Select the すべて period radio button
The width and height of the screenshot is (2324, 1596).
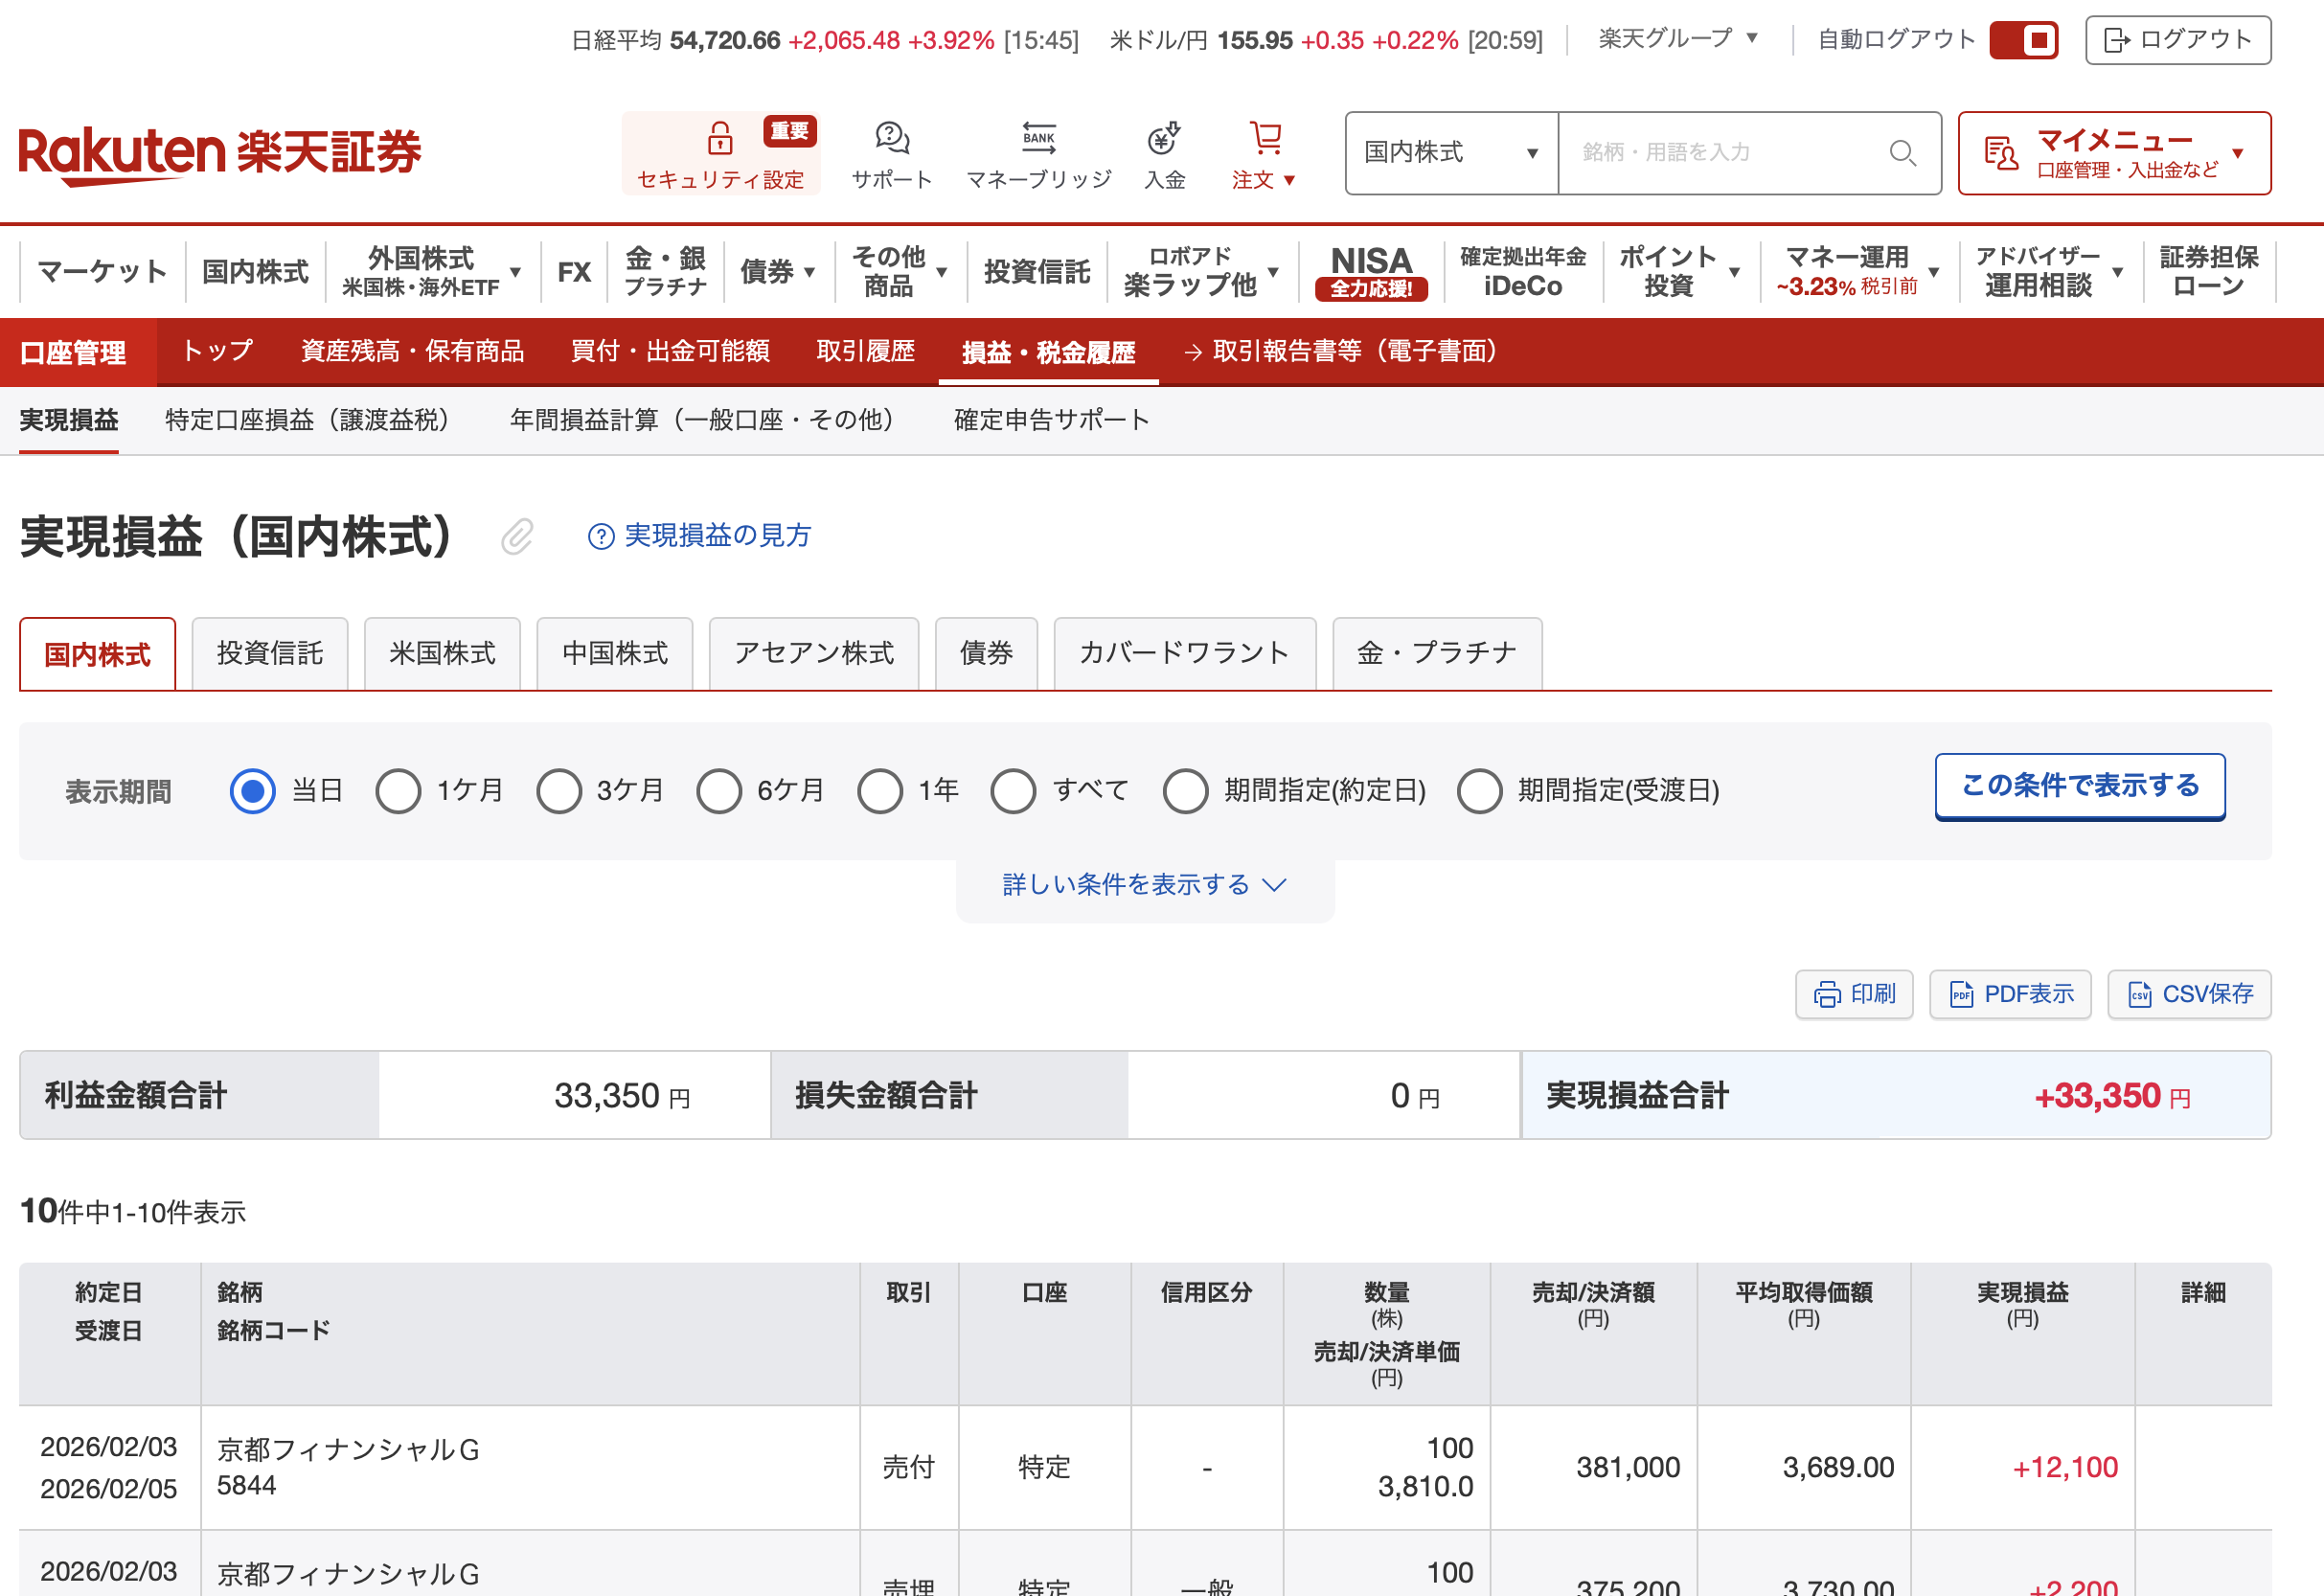1013,791
